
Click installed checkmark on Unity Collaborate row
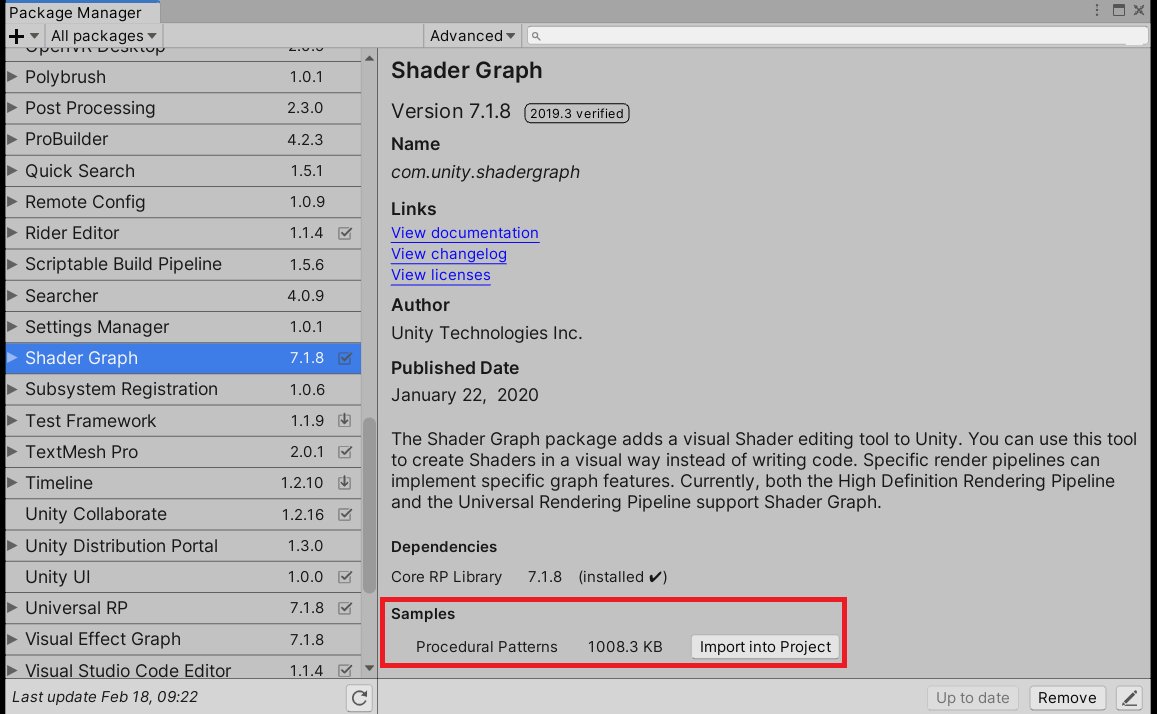coord(345,514)
